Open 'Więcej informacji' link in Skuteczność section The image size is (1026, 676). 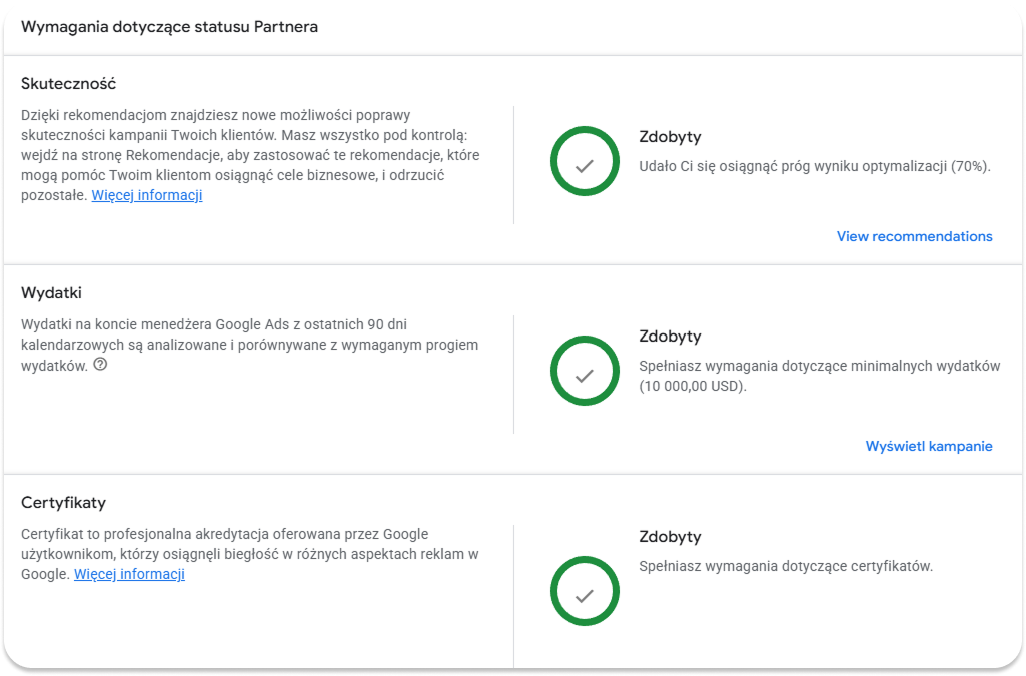pyautogui.click(x=147, y=195)
